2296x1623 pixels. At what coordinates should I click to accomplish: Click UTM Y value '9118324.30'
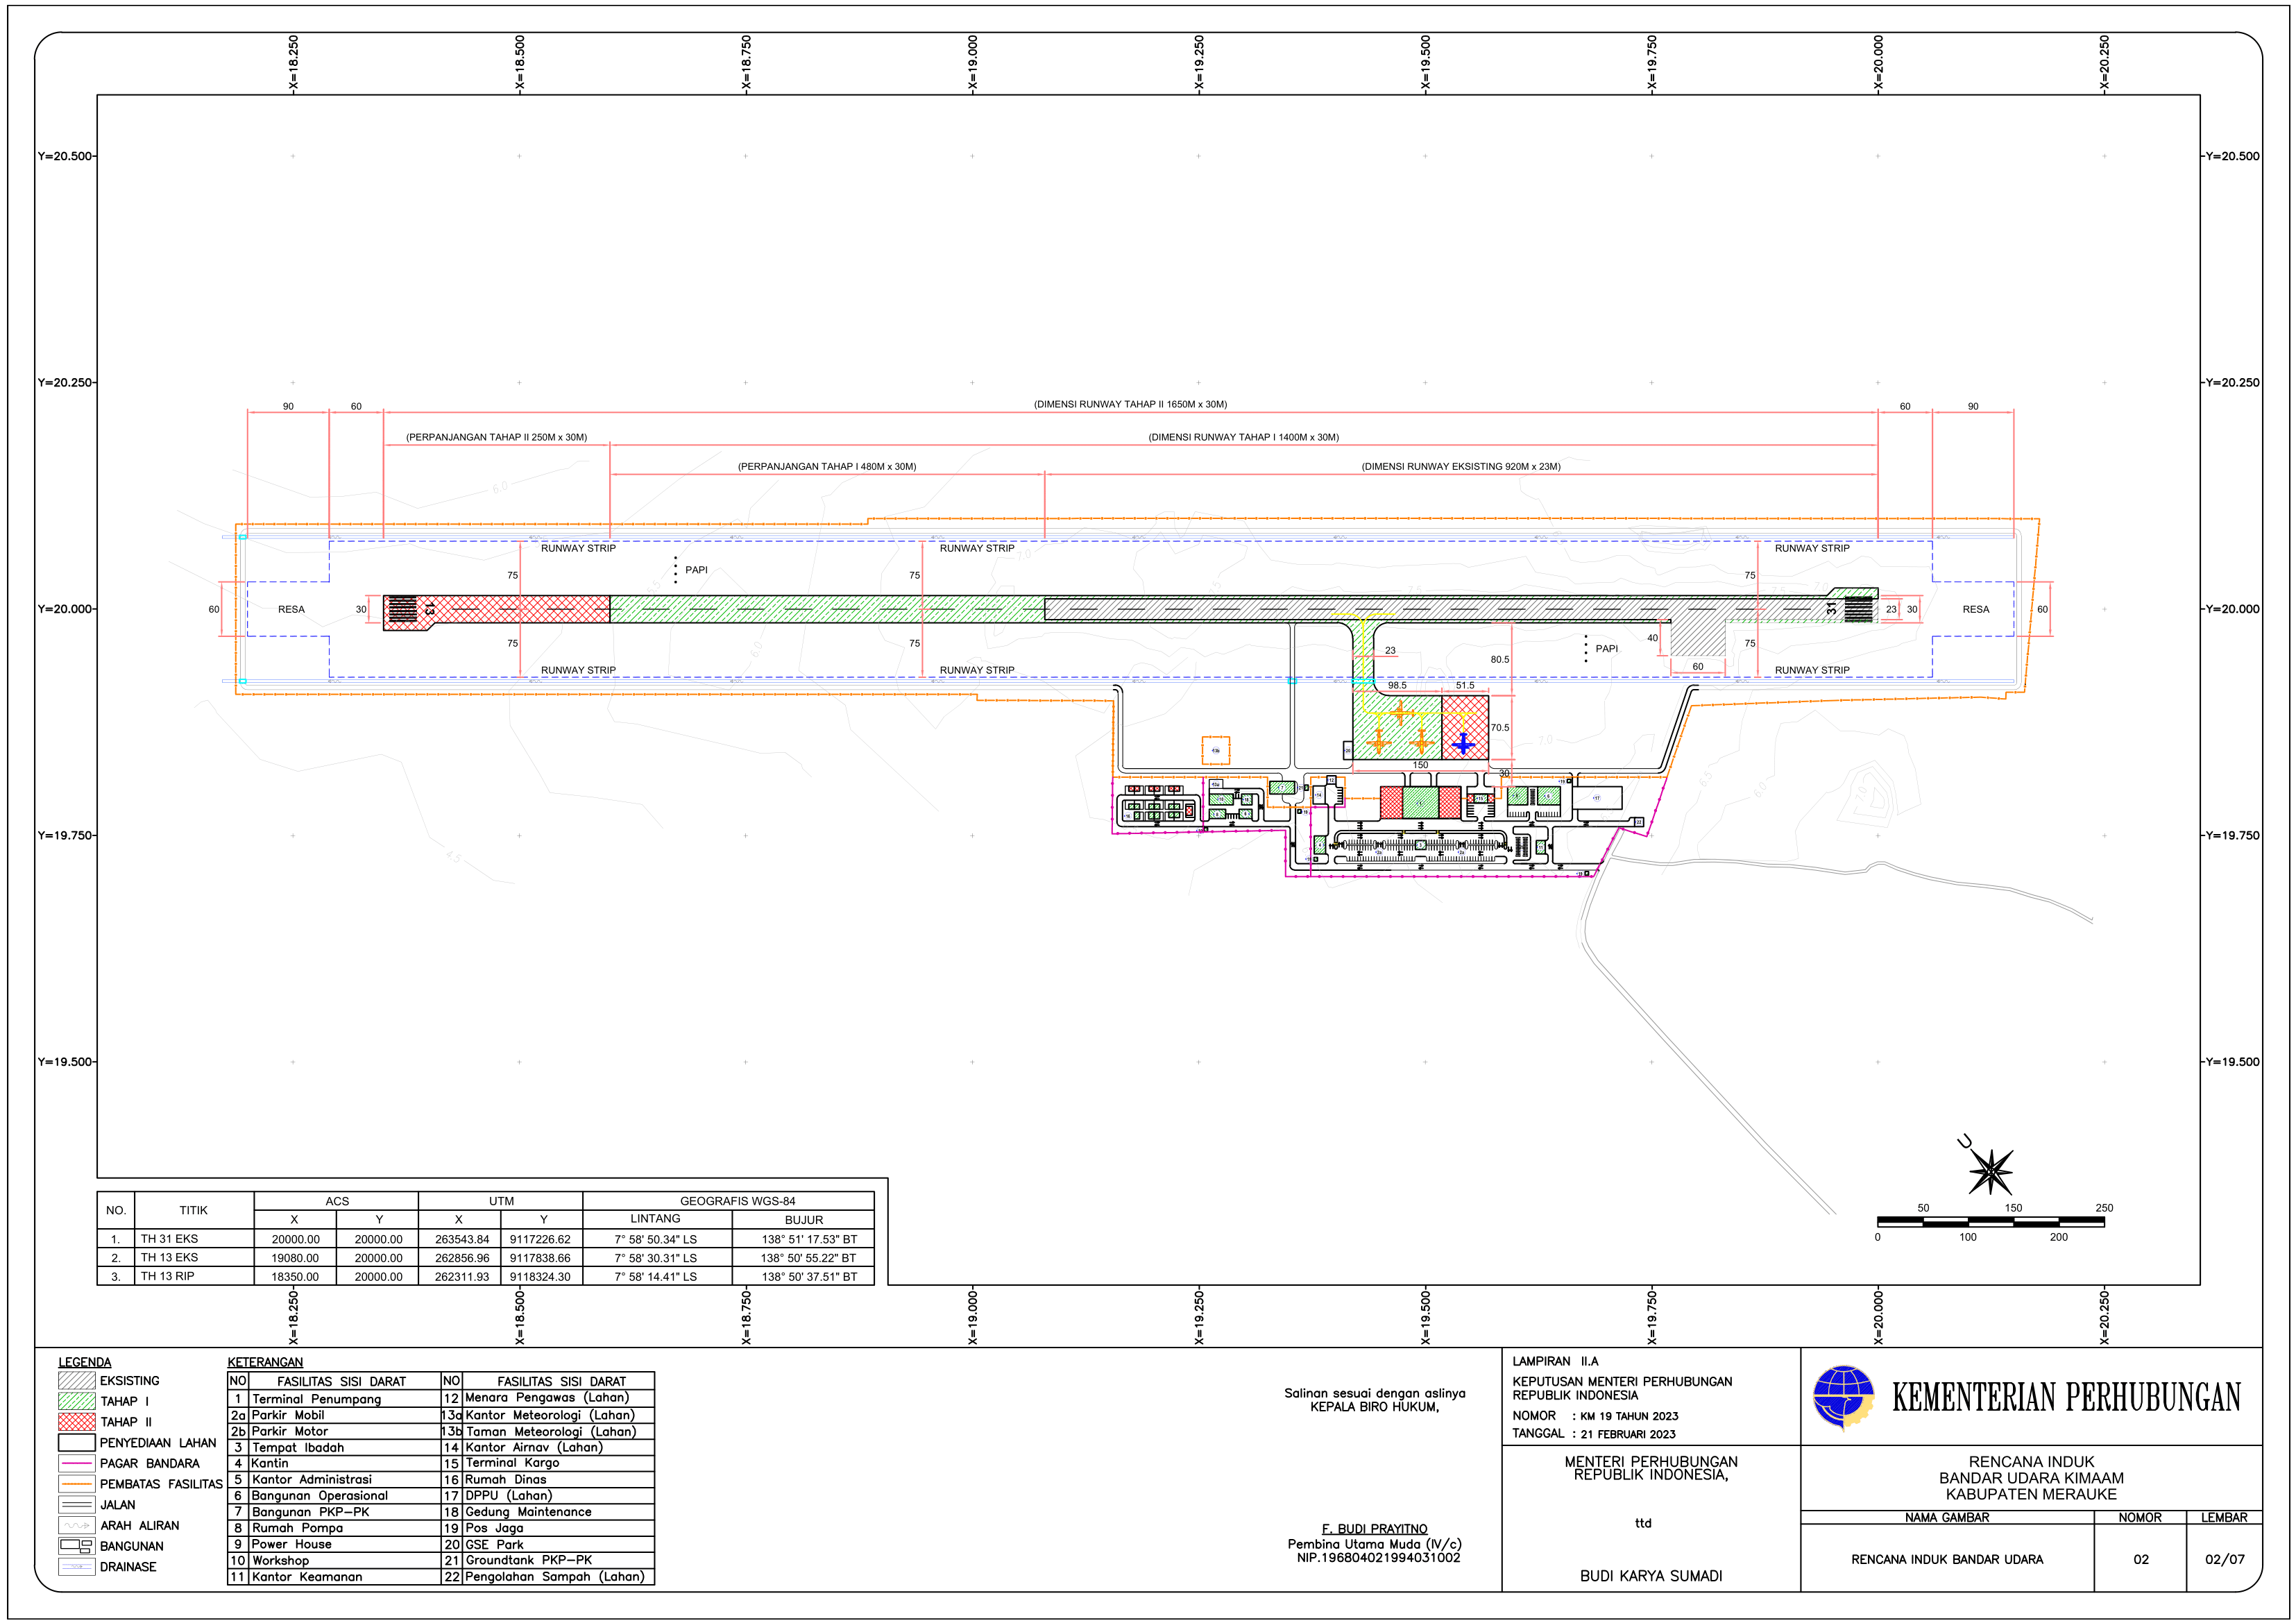pyautogui.click(x=540, y=1277)
